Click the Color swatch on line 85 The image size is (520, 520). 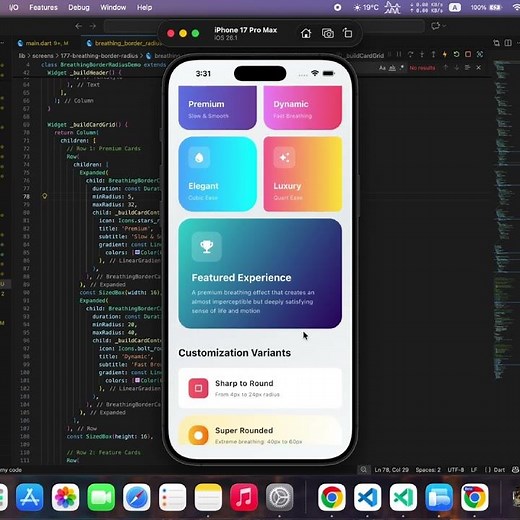click(x=137, y=252)
